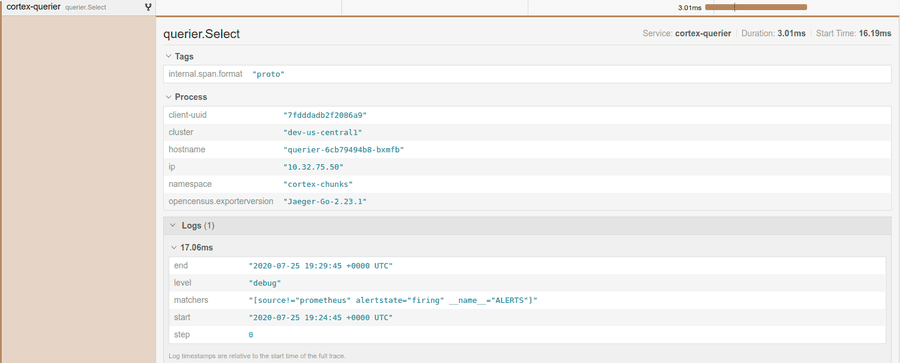Click the querier.Select span title
The width and height of the screenshot is (900, 363).
pyautogui.click(x=201, y=34)
